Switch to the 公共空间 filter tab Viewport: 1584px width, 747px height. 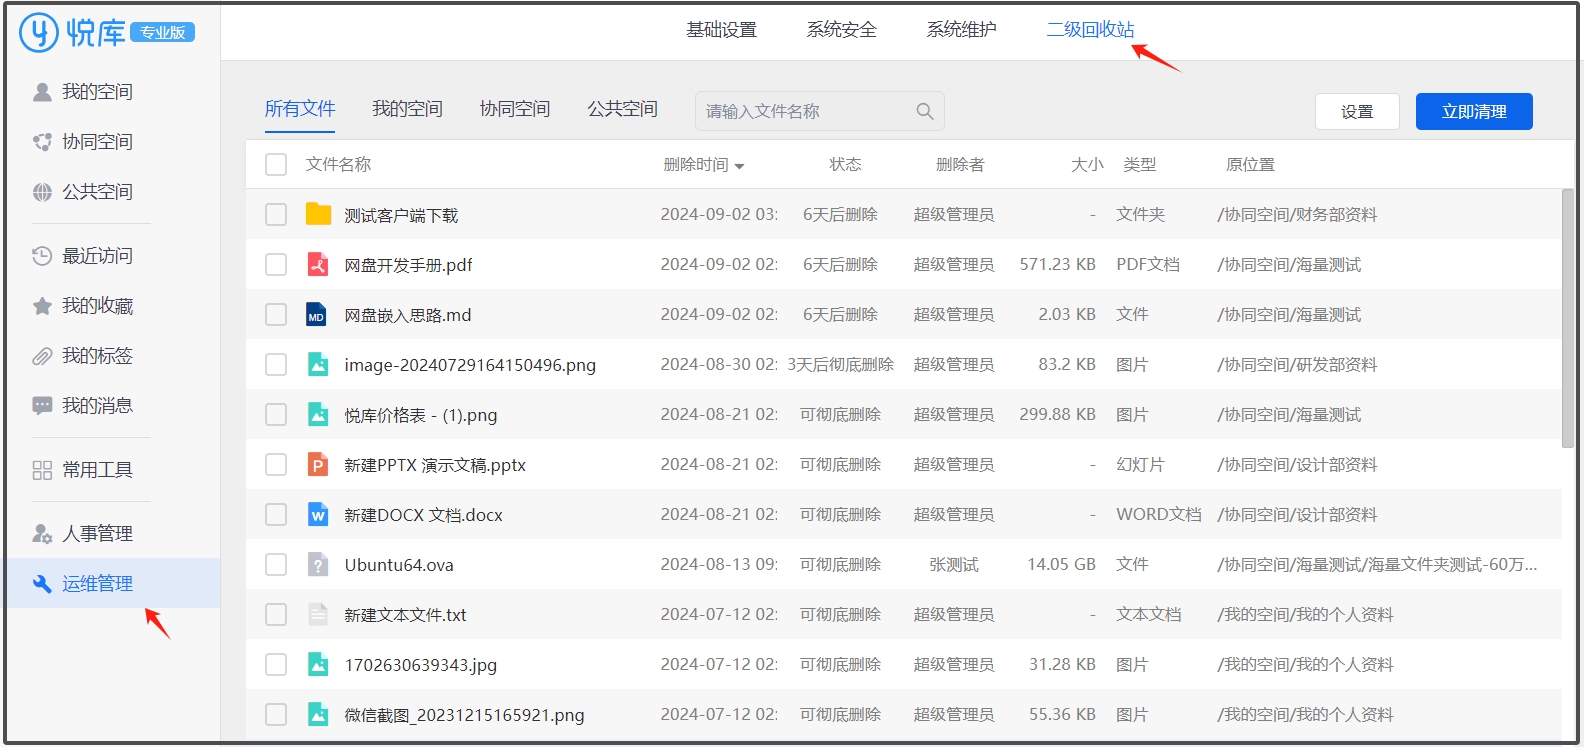(x=622, y=109)
